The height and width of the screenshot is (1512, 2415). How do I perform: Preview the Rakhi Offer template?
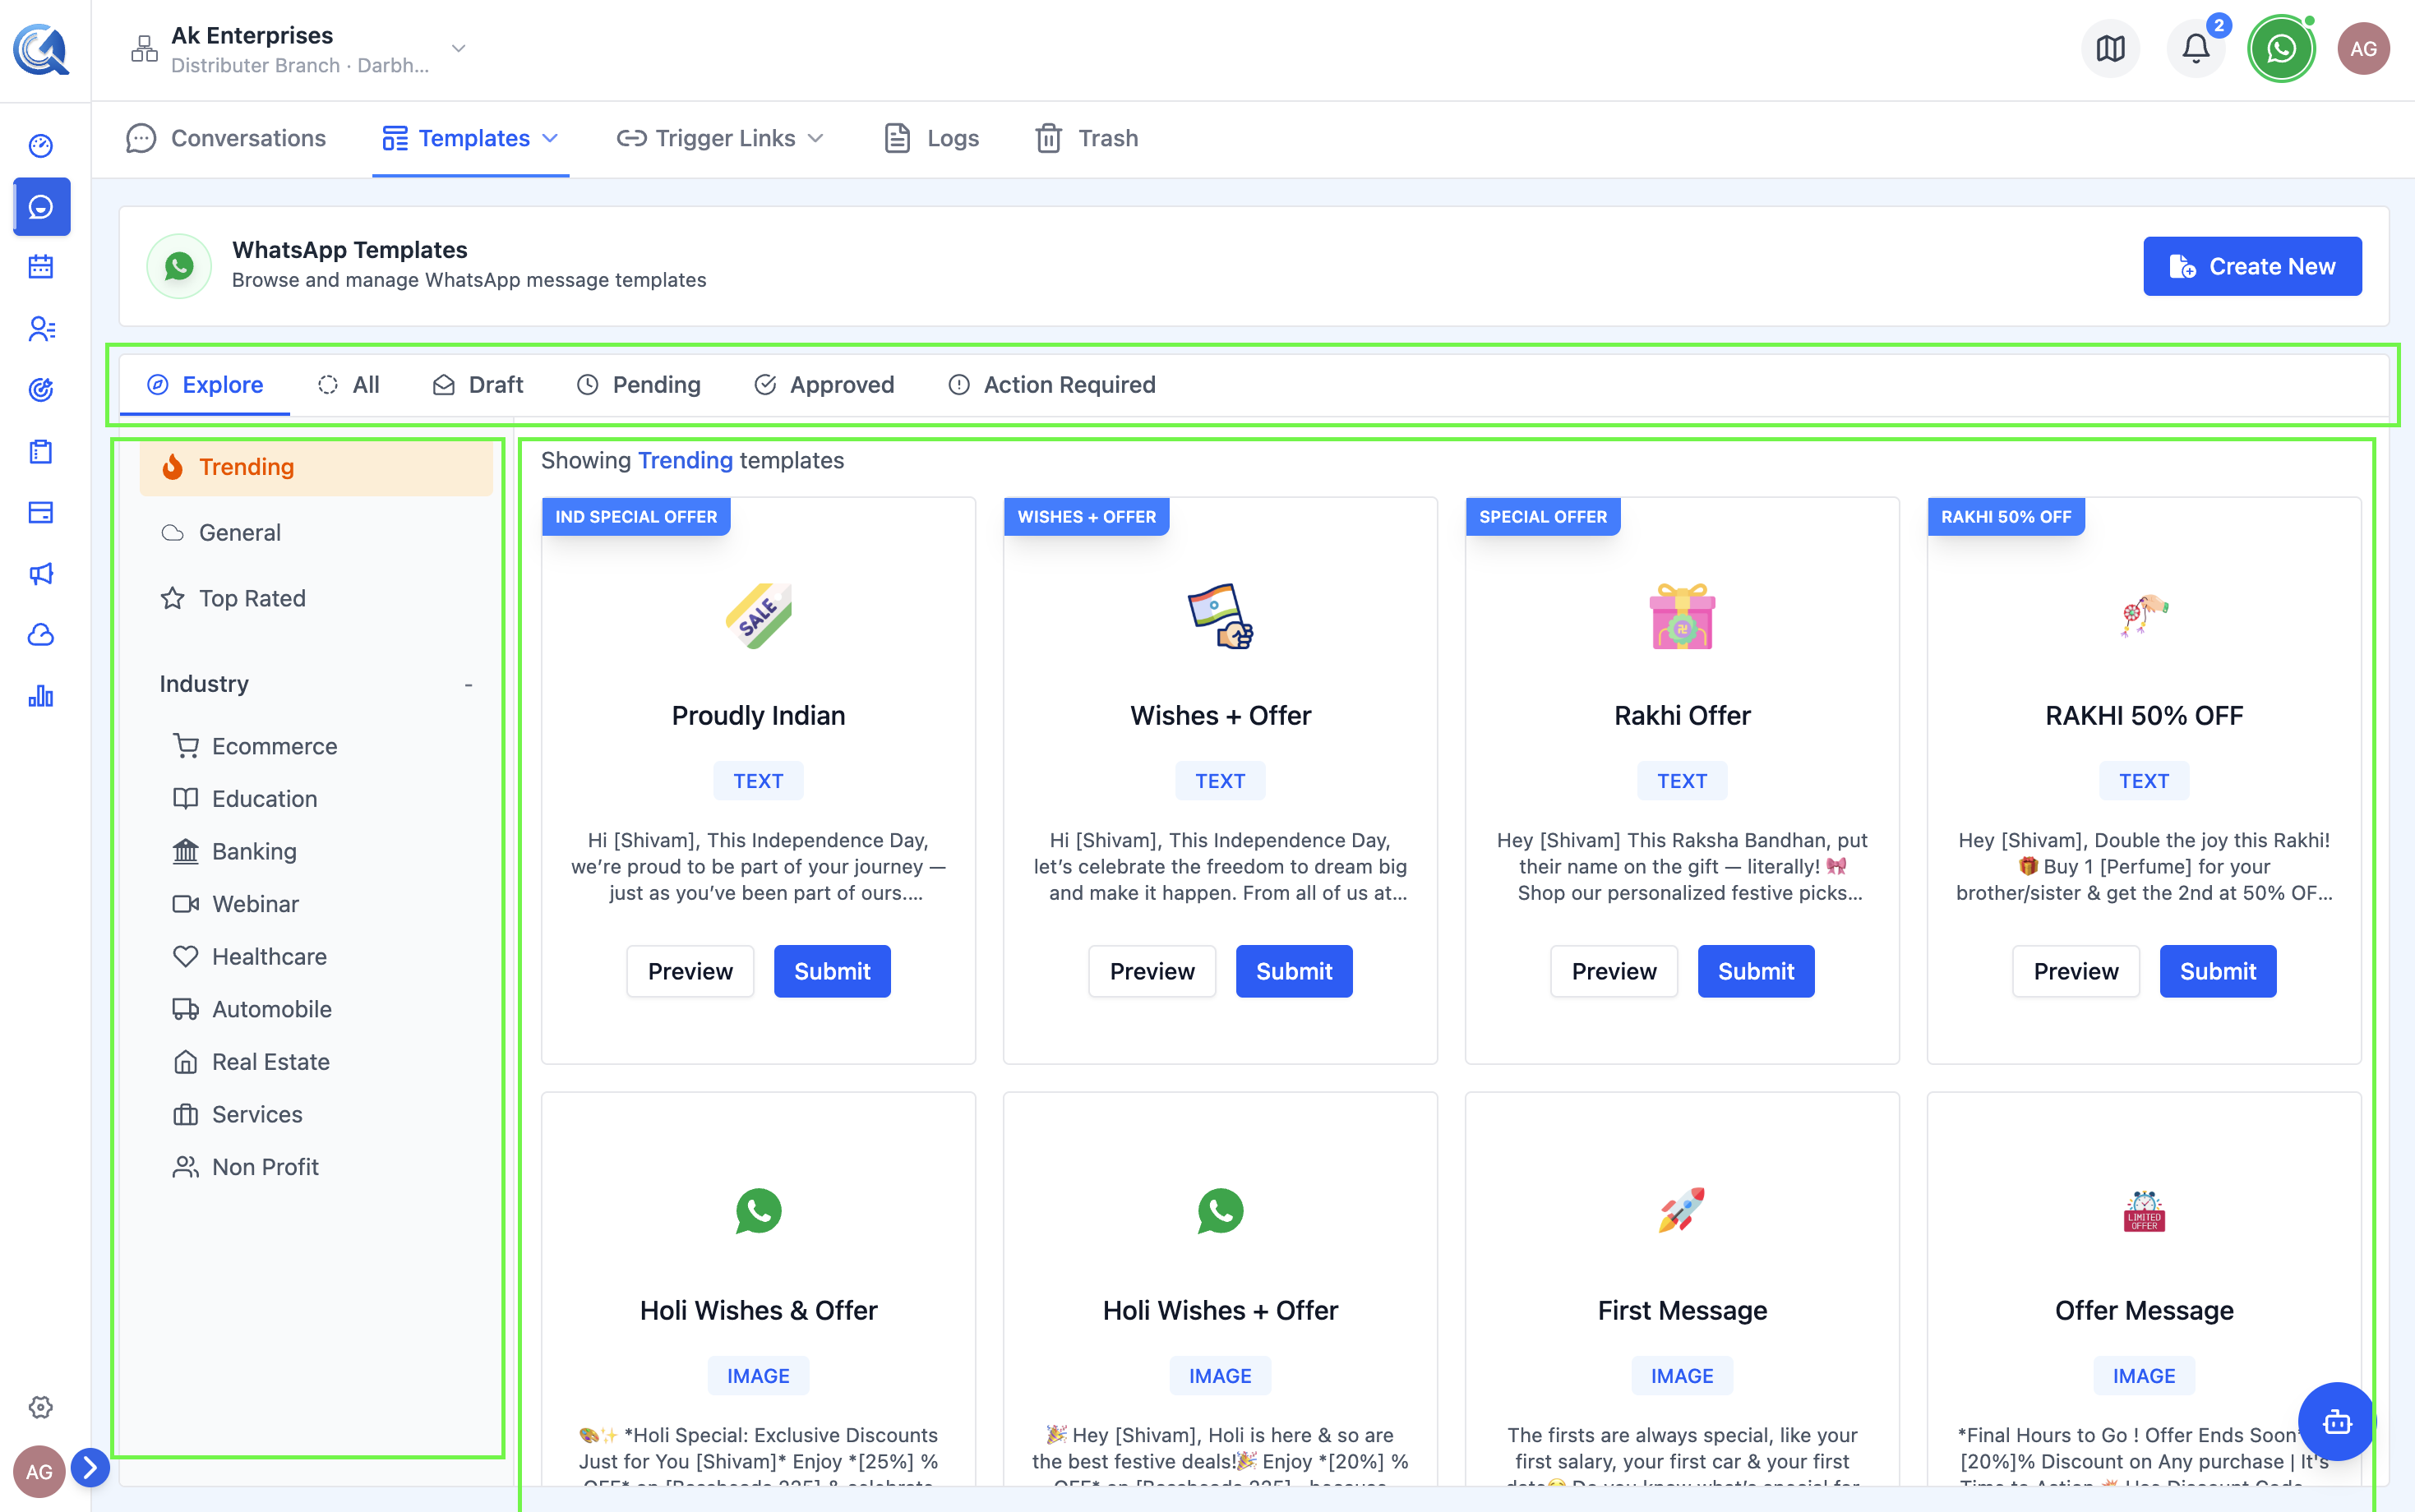(1614, 971)
